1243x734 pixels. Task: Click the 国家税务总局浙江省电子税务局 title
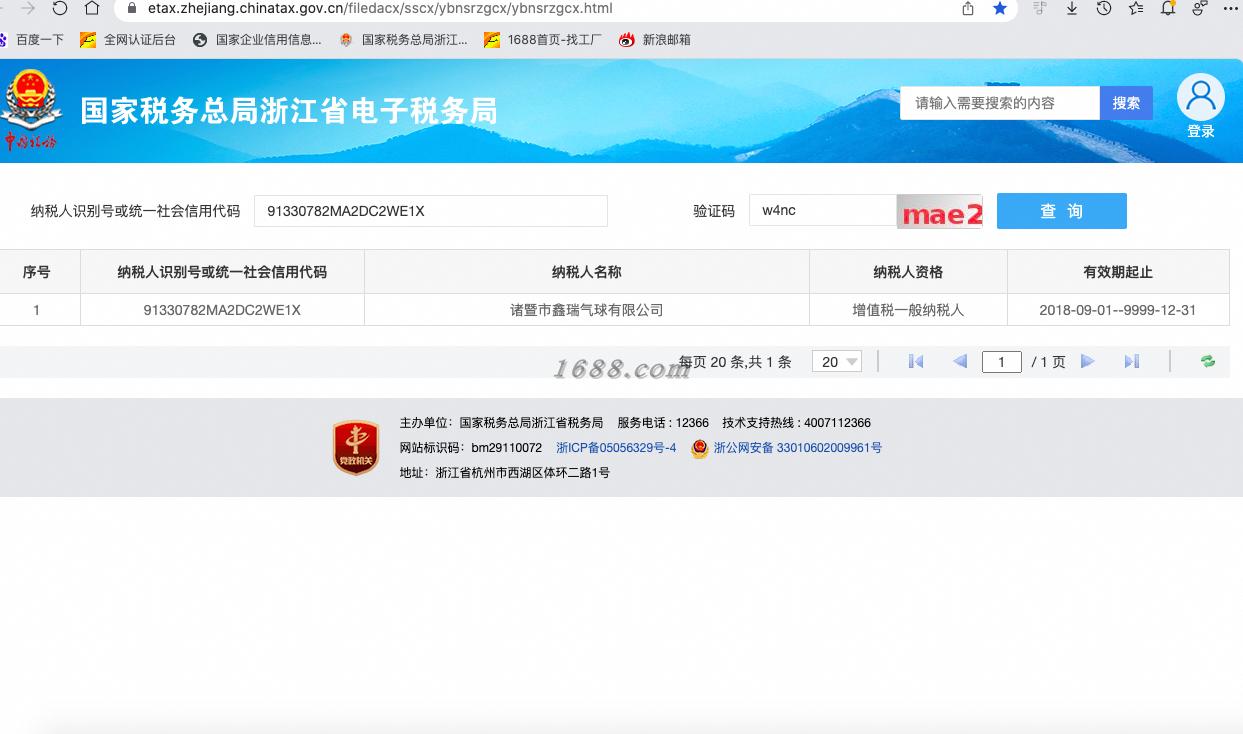[x=289, y=111]
